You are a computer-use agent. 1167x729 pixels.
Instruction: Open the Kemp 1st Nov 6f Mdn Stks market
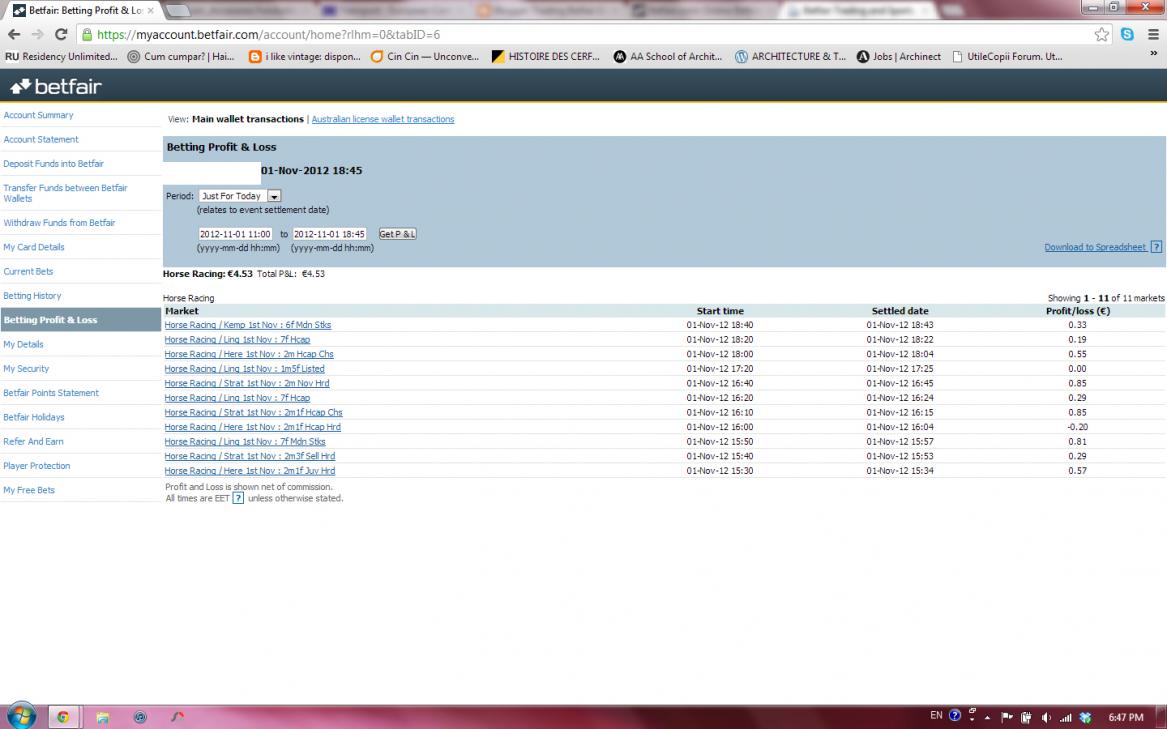(x=248, y=325)
